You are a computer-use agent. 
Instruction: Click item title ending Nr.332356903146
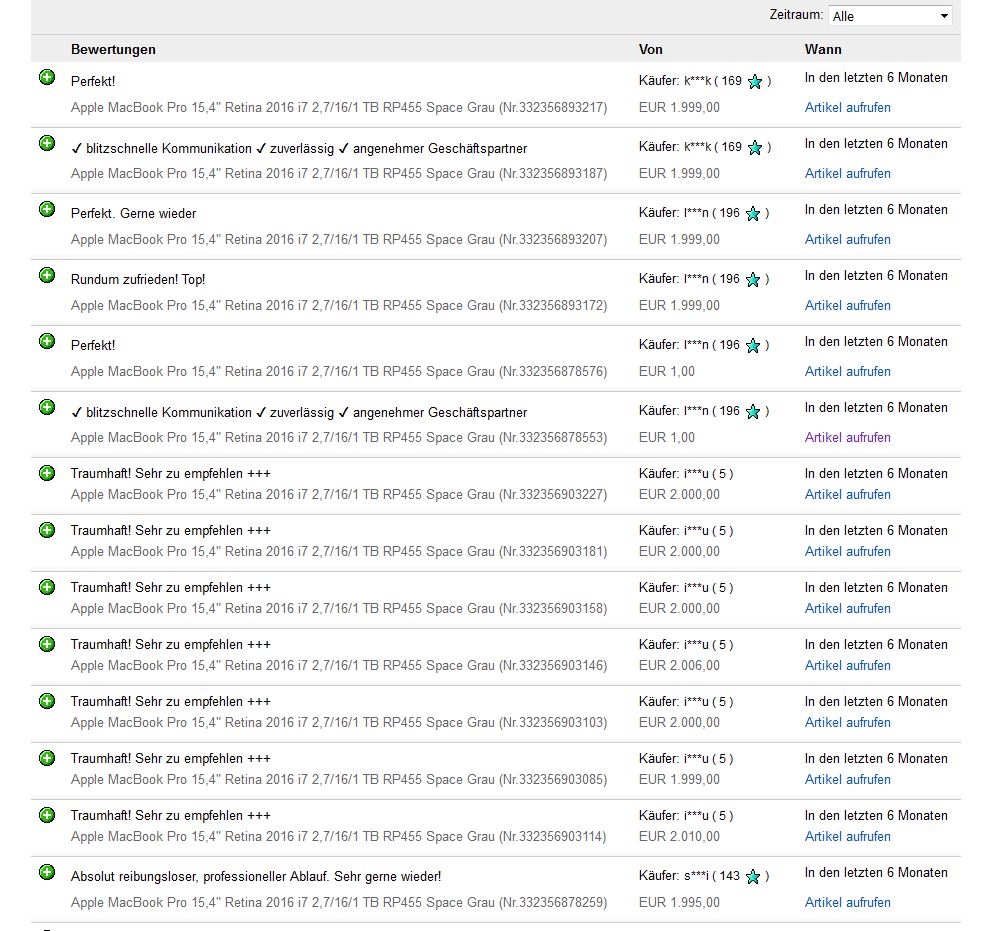(339, 666)
